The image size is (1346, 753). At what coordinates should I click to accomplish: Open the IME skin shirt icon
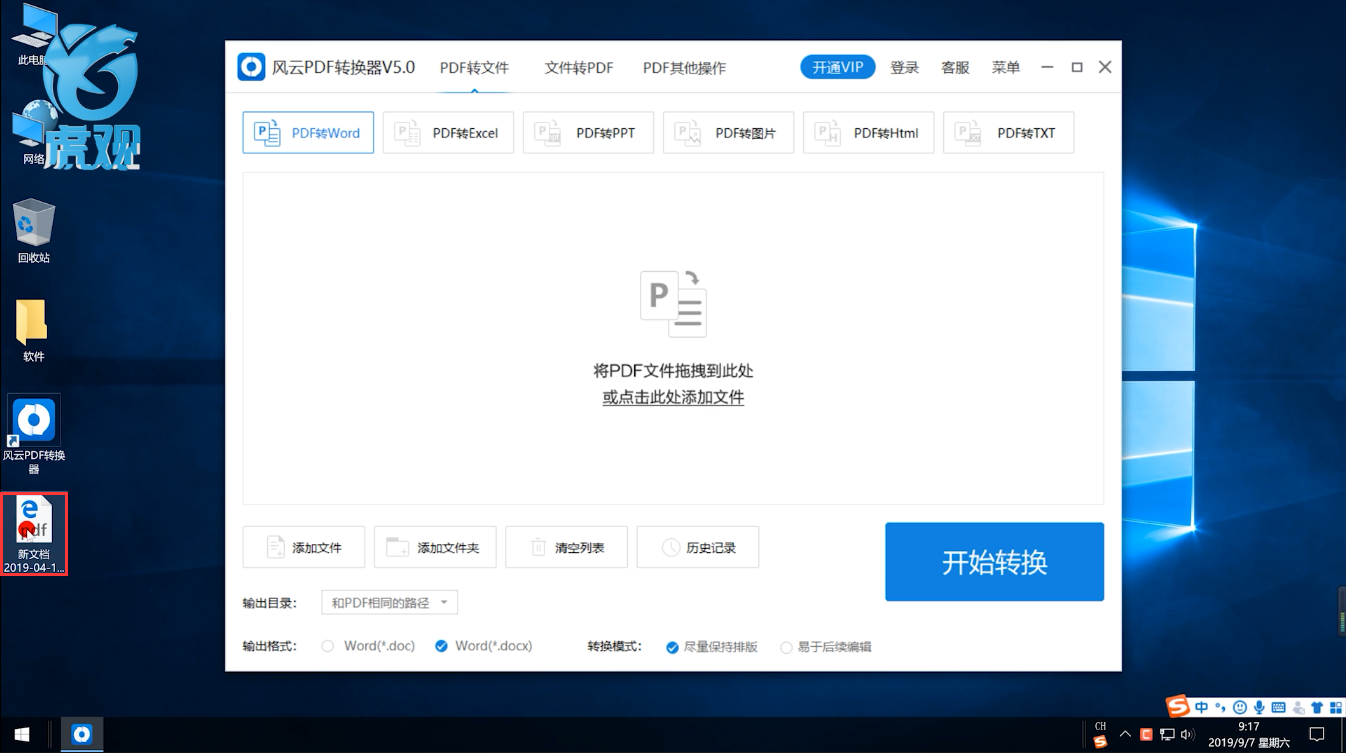1317,707
